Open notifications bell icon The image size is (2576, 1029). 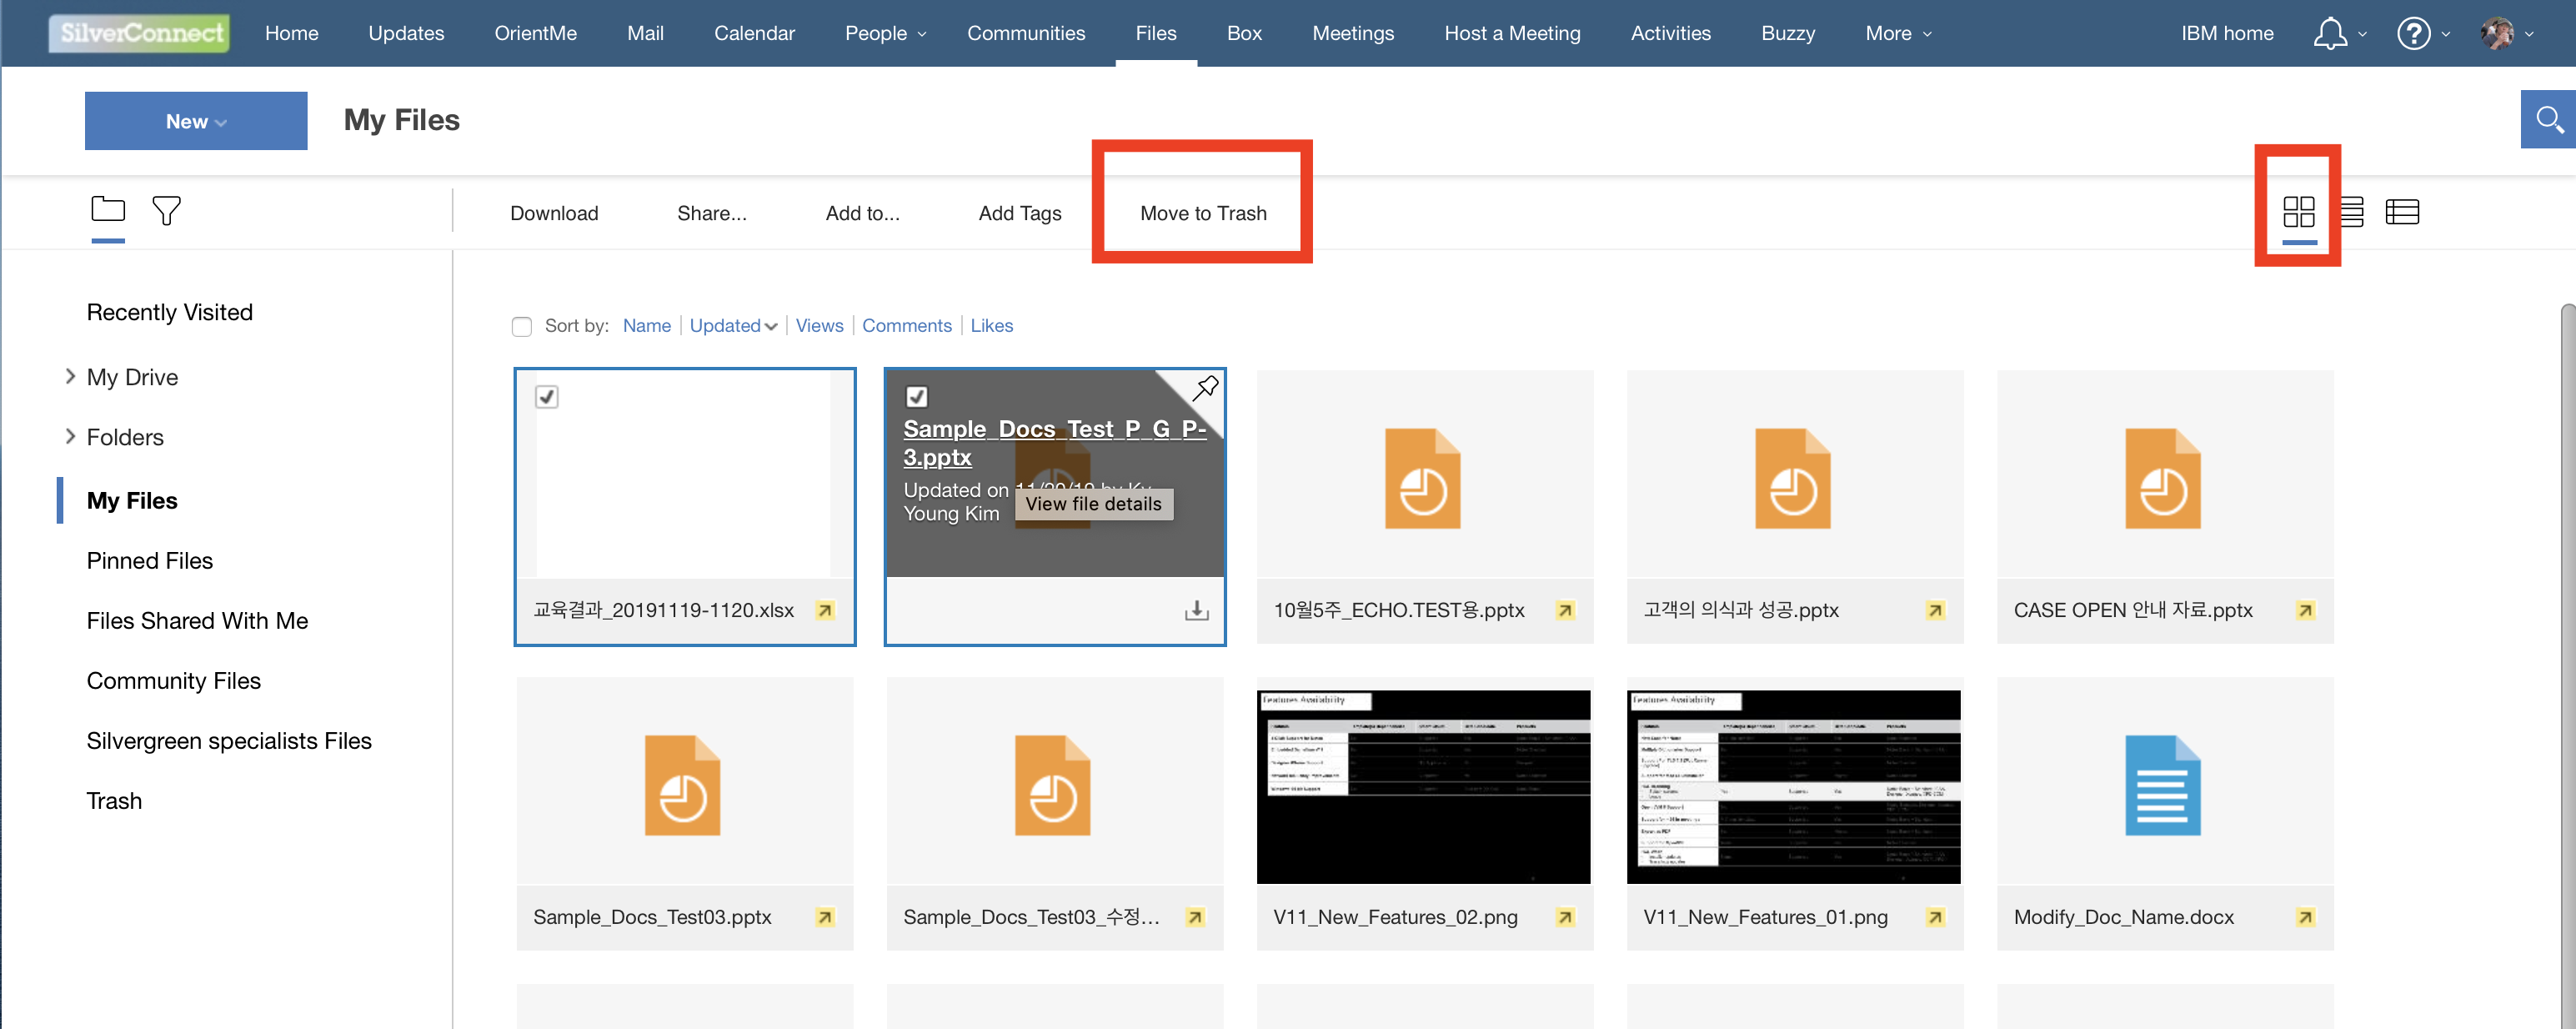pyautogui.click(x=2330, y=33)
